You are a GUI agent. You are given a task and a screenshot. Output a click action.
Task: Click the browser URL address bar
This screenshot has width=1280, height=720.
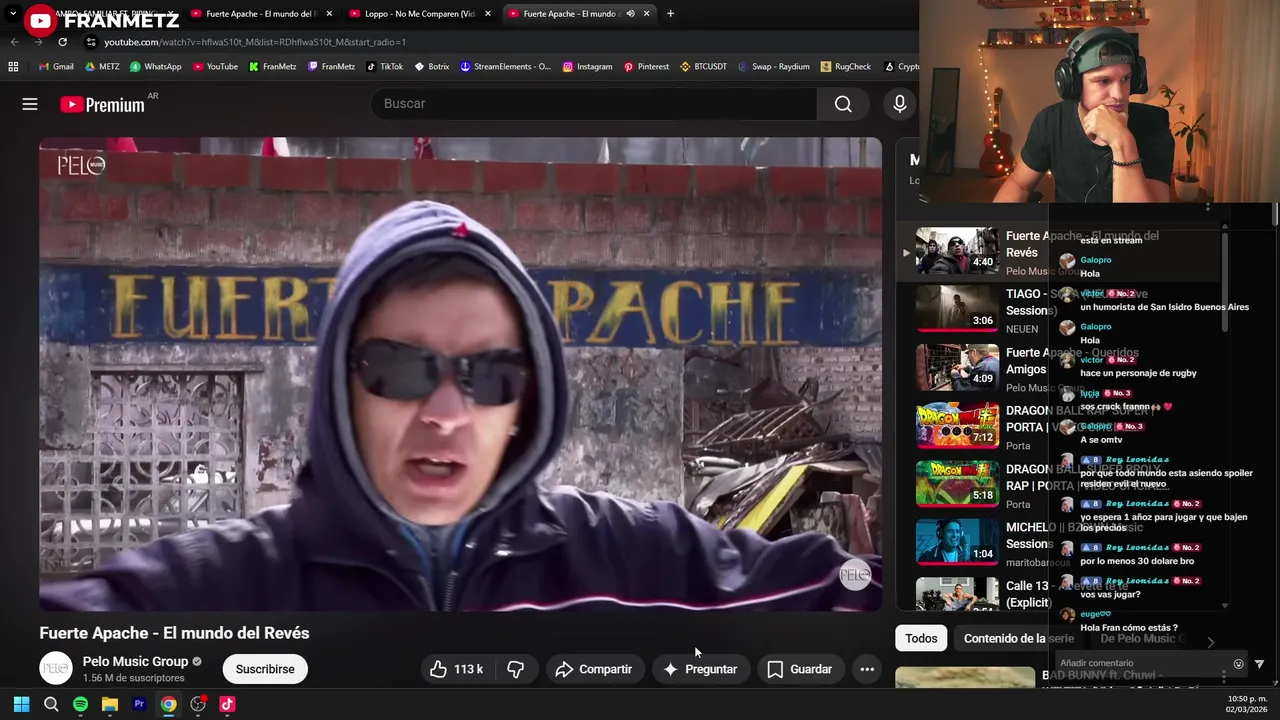coord(500,42)
